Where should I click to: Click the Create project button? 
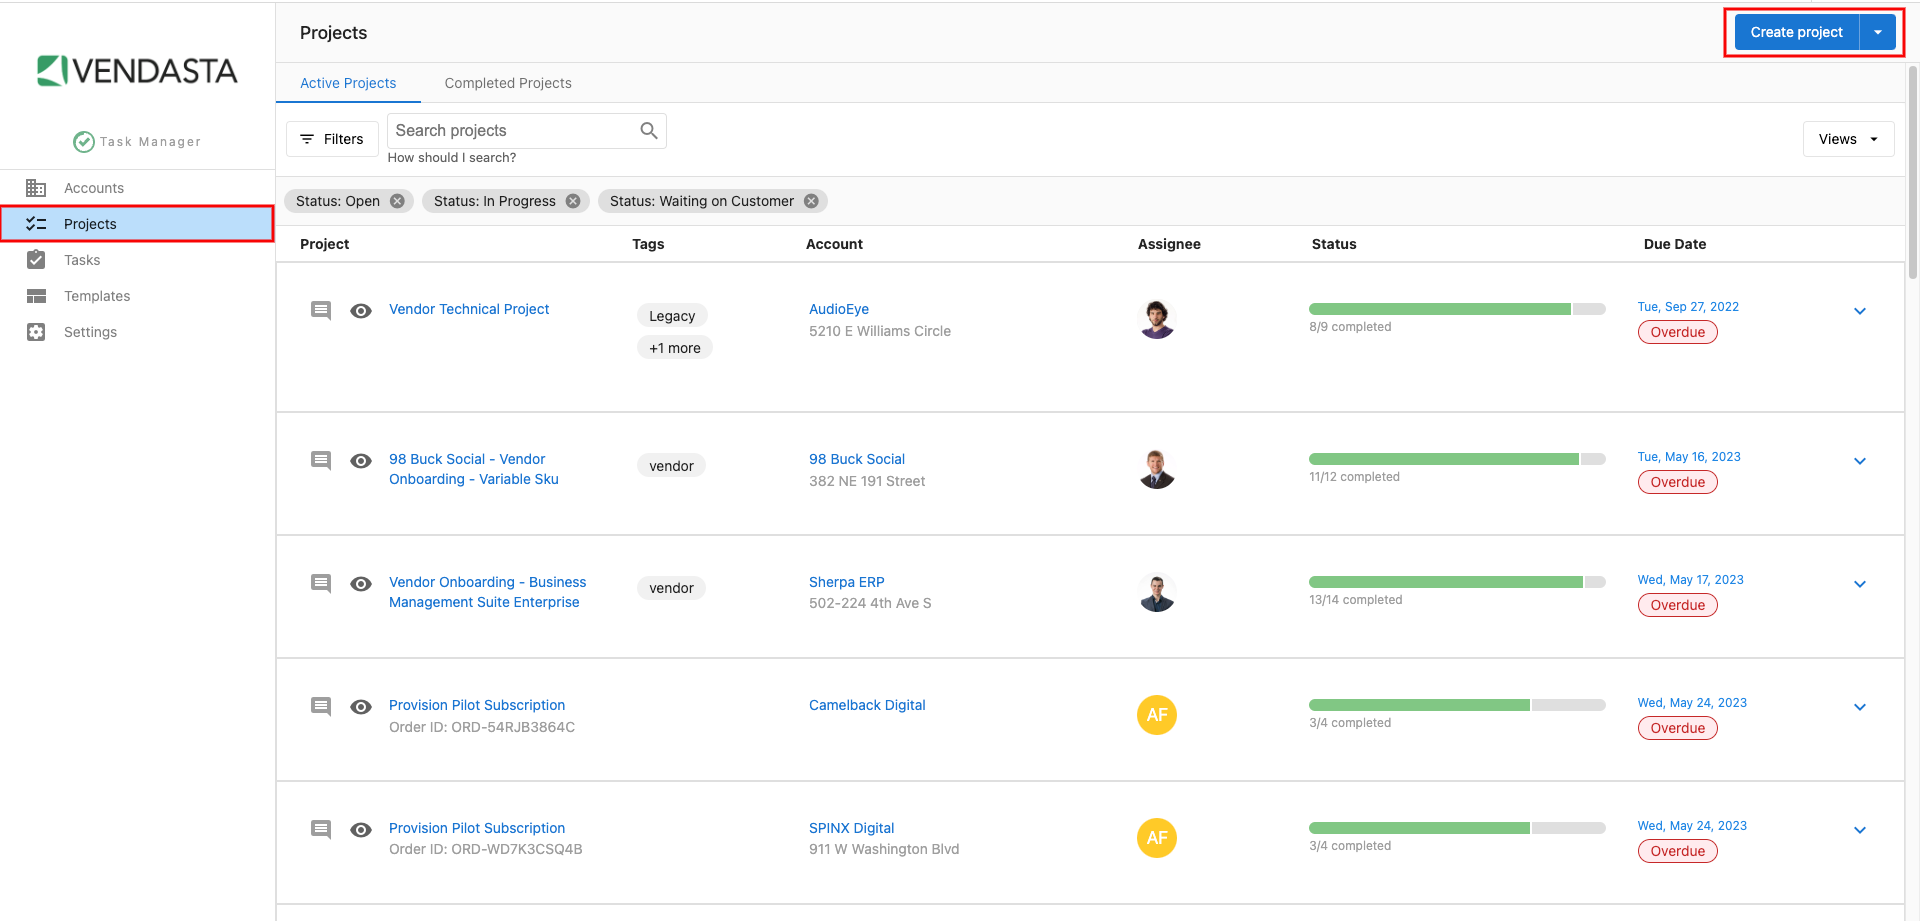click(1796, 32)
